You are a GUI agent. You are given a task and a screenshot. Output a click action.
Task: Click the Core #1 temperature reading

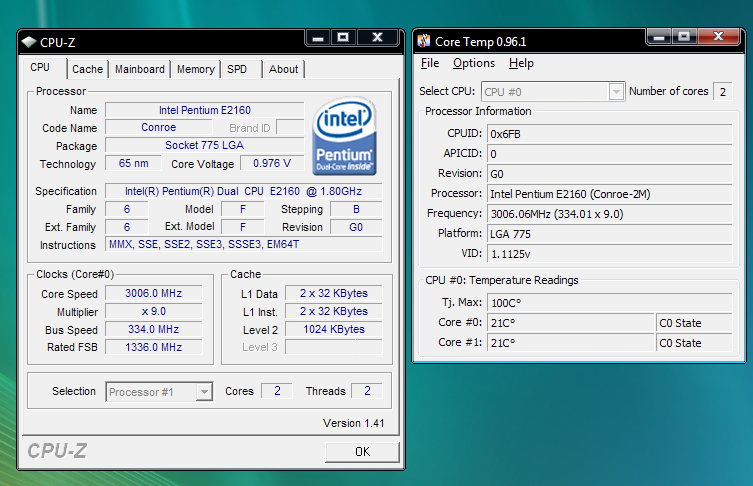coord(571,343)
